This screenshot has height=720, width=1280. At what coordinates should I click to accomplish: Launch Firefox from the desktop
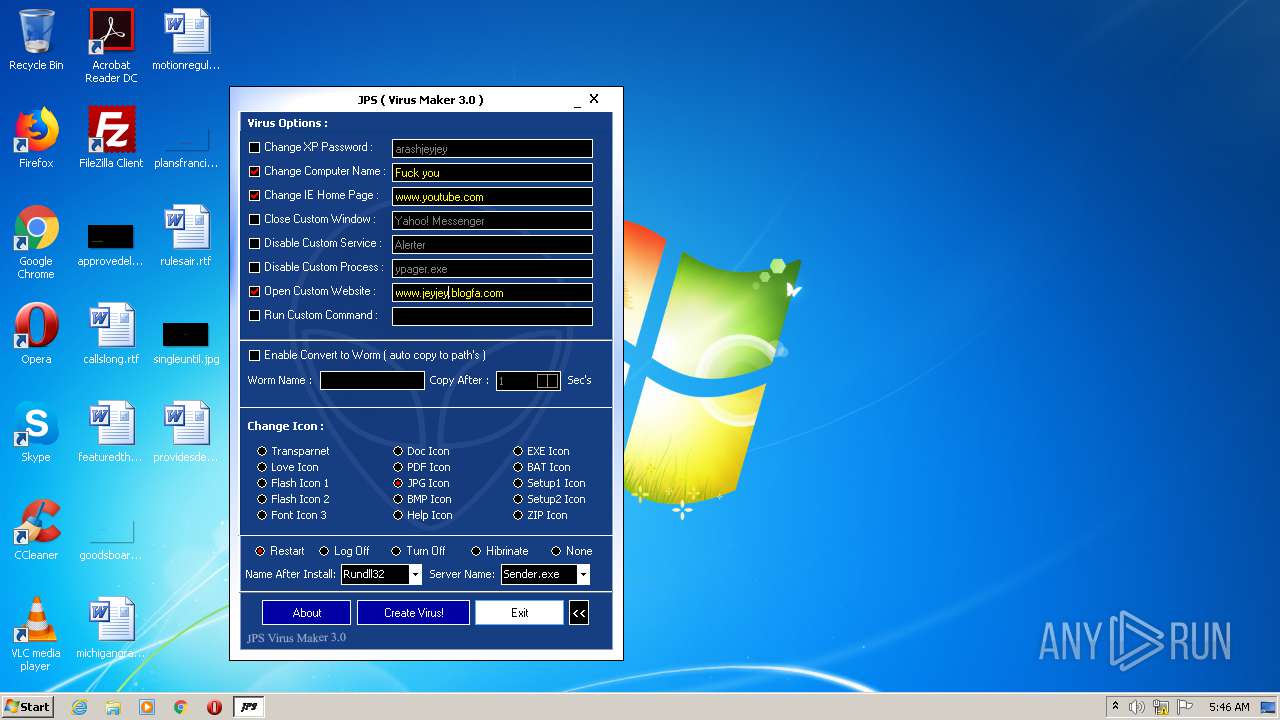tap(36, 138)
